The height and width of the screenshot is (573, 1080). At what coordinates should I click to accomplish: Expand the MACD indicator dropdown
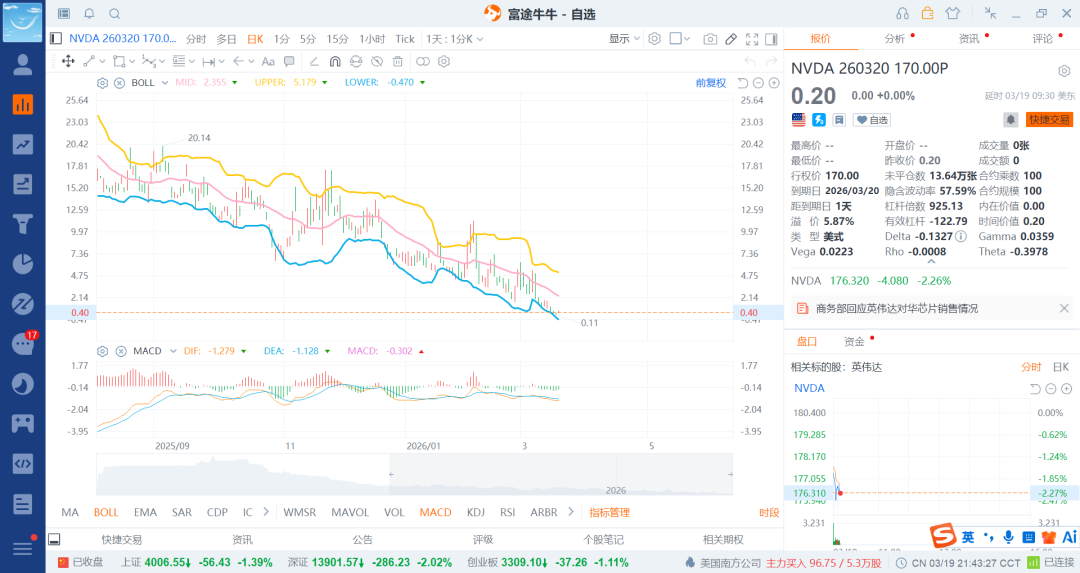coord(173,351)
